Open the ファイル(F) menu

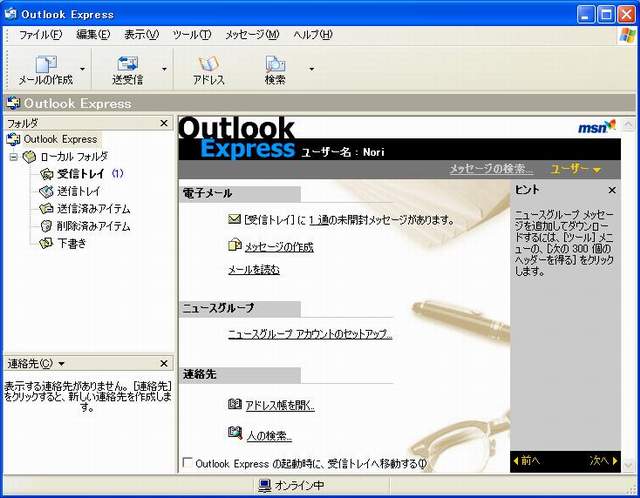point(40,35)
